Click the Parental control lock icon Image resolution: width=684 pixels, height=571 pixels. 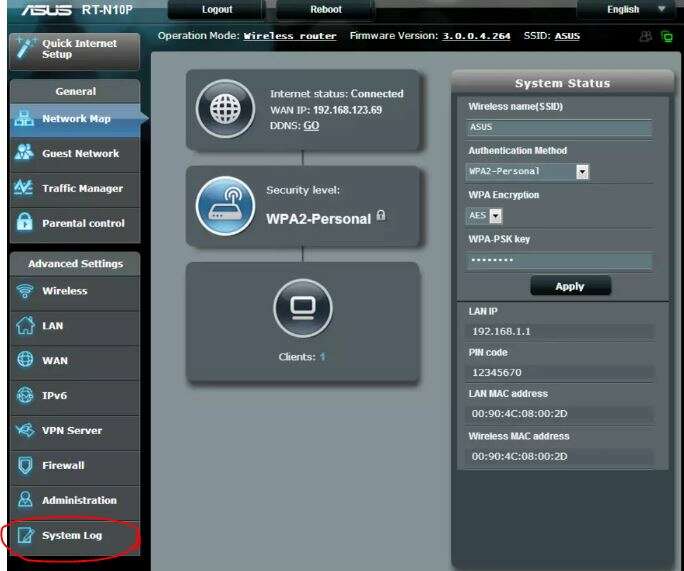point(24,222)
